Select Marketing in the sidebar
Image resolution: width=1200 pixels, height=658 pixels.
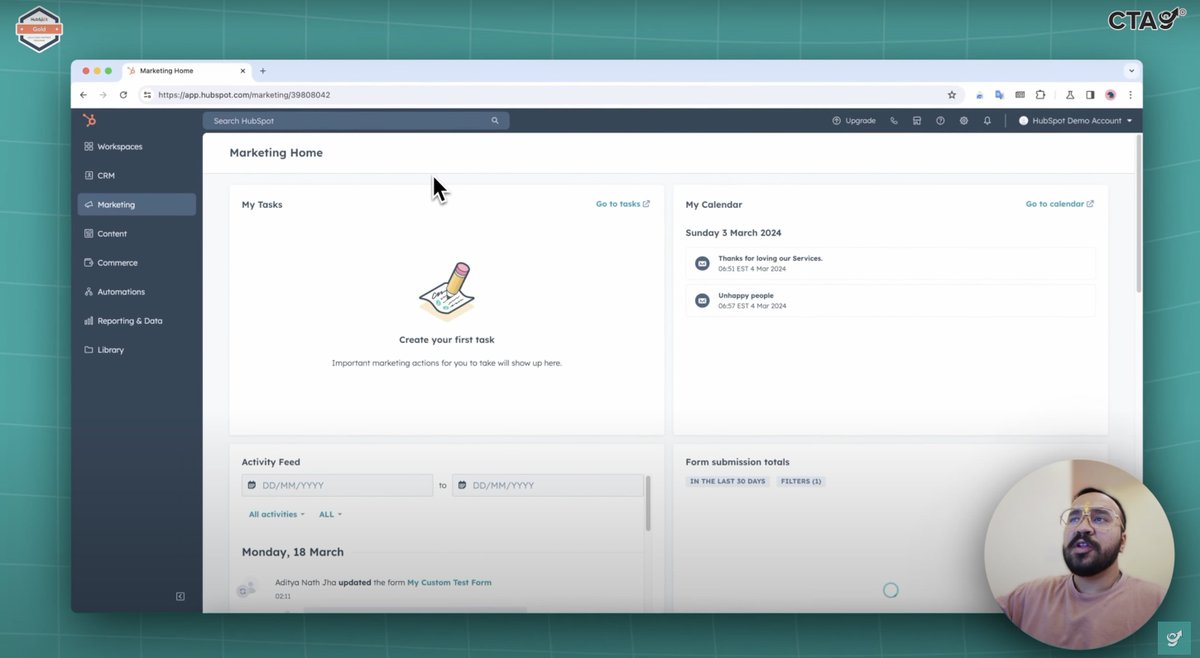click(137, 204)
